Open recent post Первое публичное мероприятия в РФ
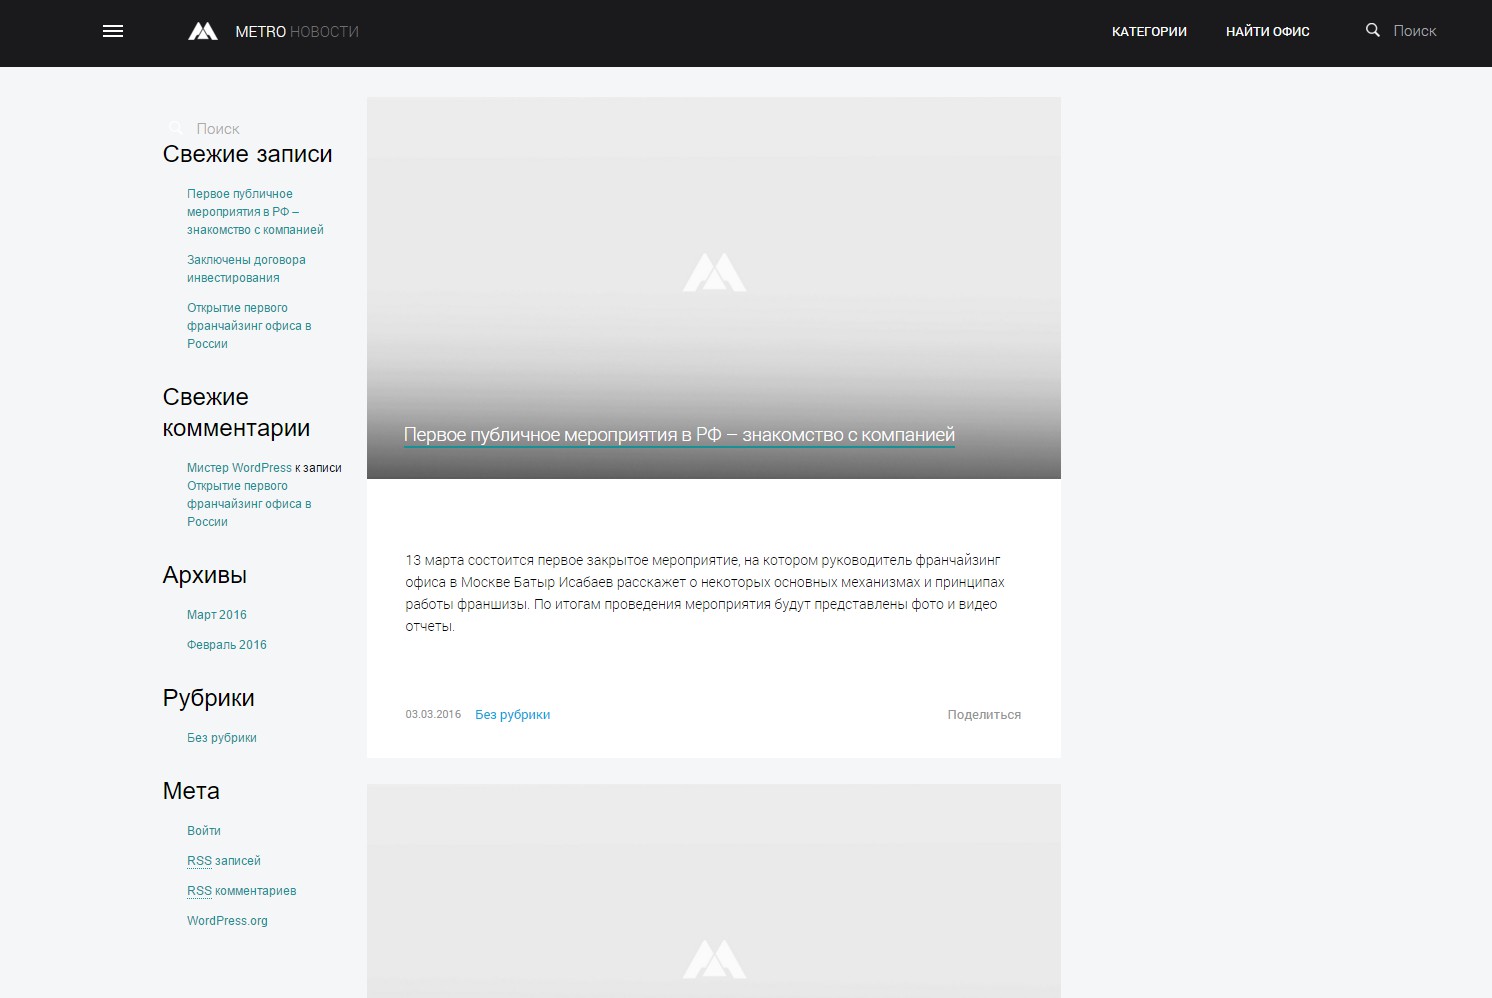This screenshot has height=998, width=1492. point(255,212)
